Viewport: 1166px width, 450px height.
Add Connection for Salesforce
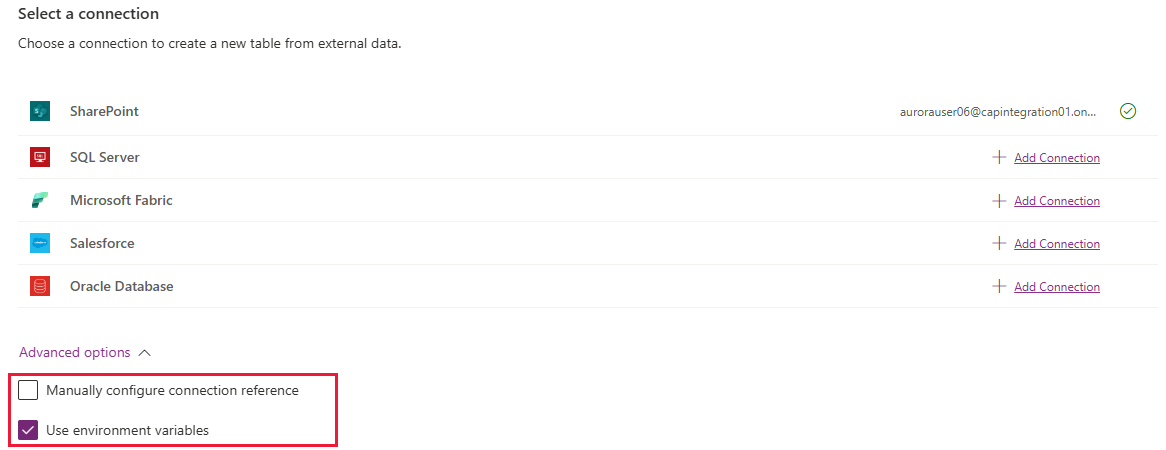click(1056, 244)
